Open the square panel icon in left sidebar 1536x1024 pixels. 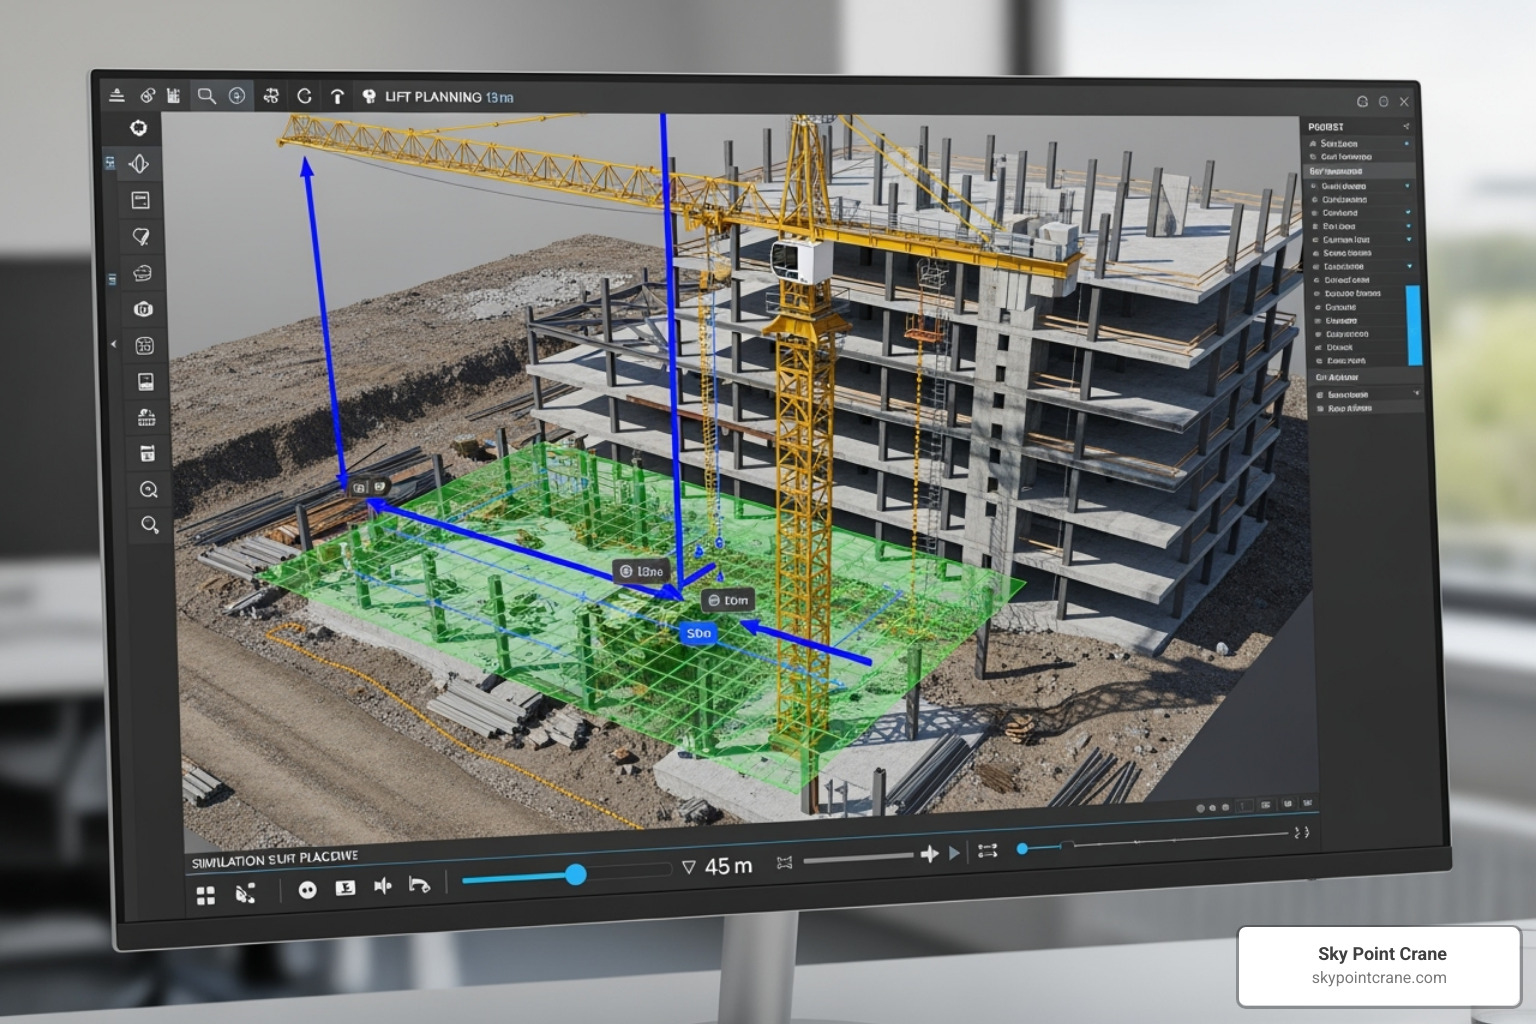(140, 200)
